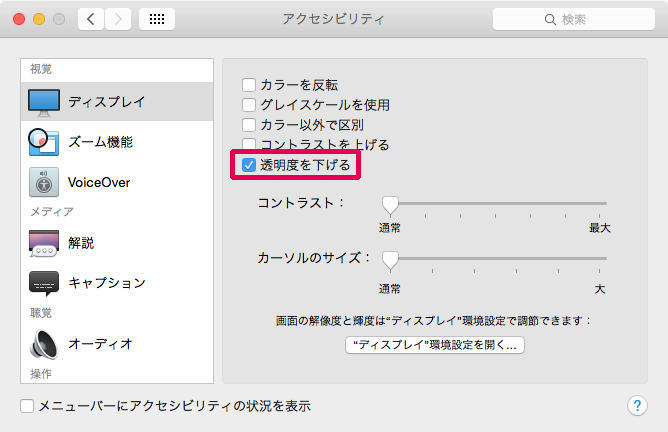Select VoiceOver label in the sidebar
The image size is (668, 432).
click(x=99, y=182)
